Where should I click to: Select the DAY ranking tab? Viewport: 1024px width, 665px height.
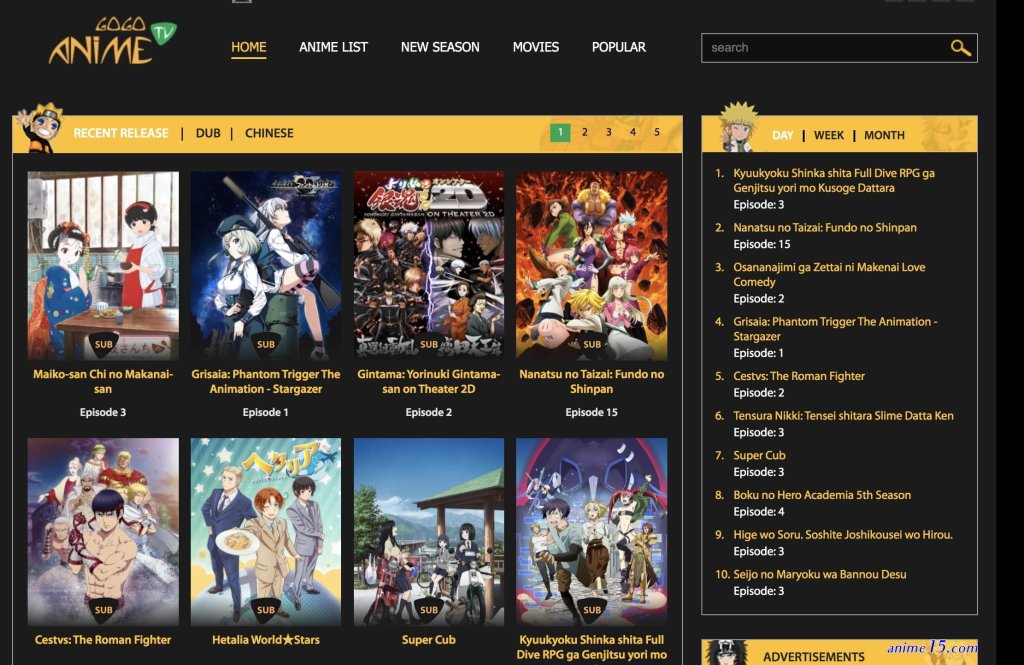click(x=782, y=135)
